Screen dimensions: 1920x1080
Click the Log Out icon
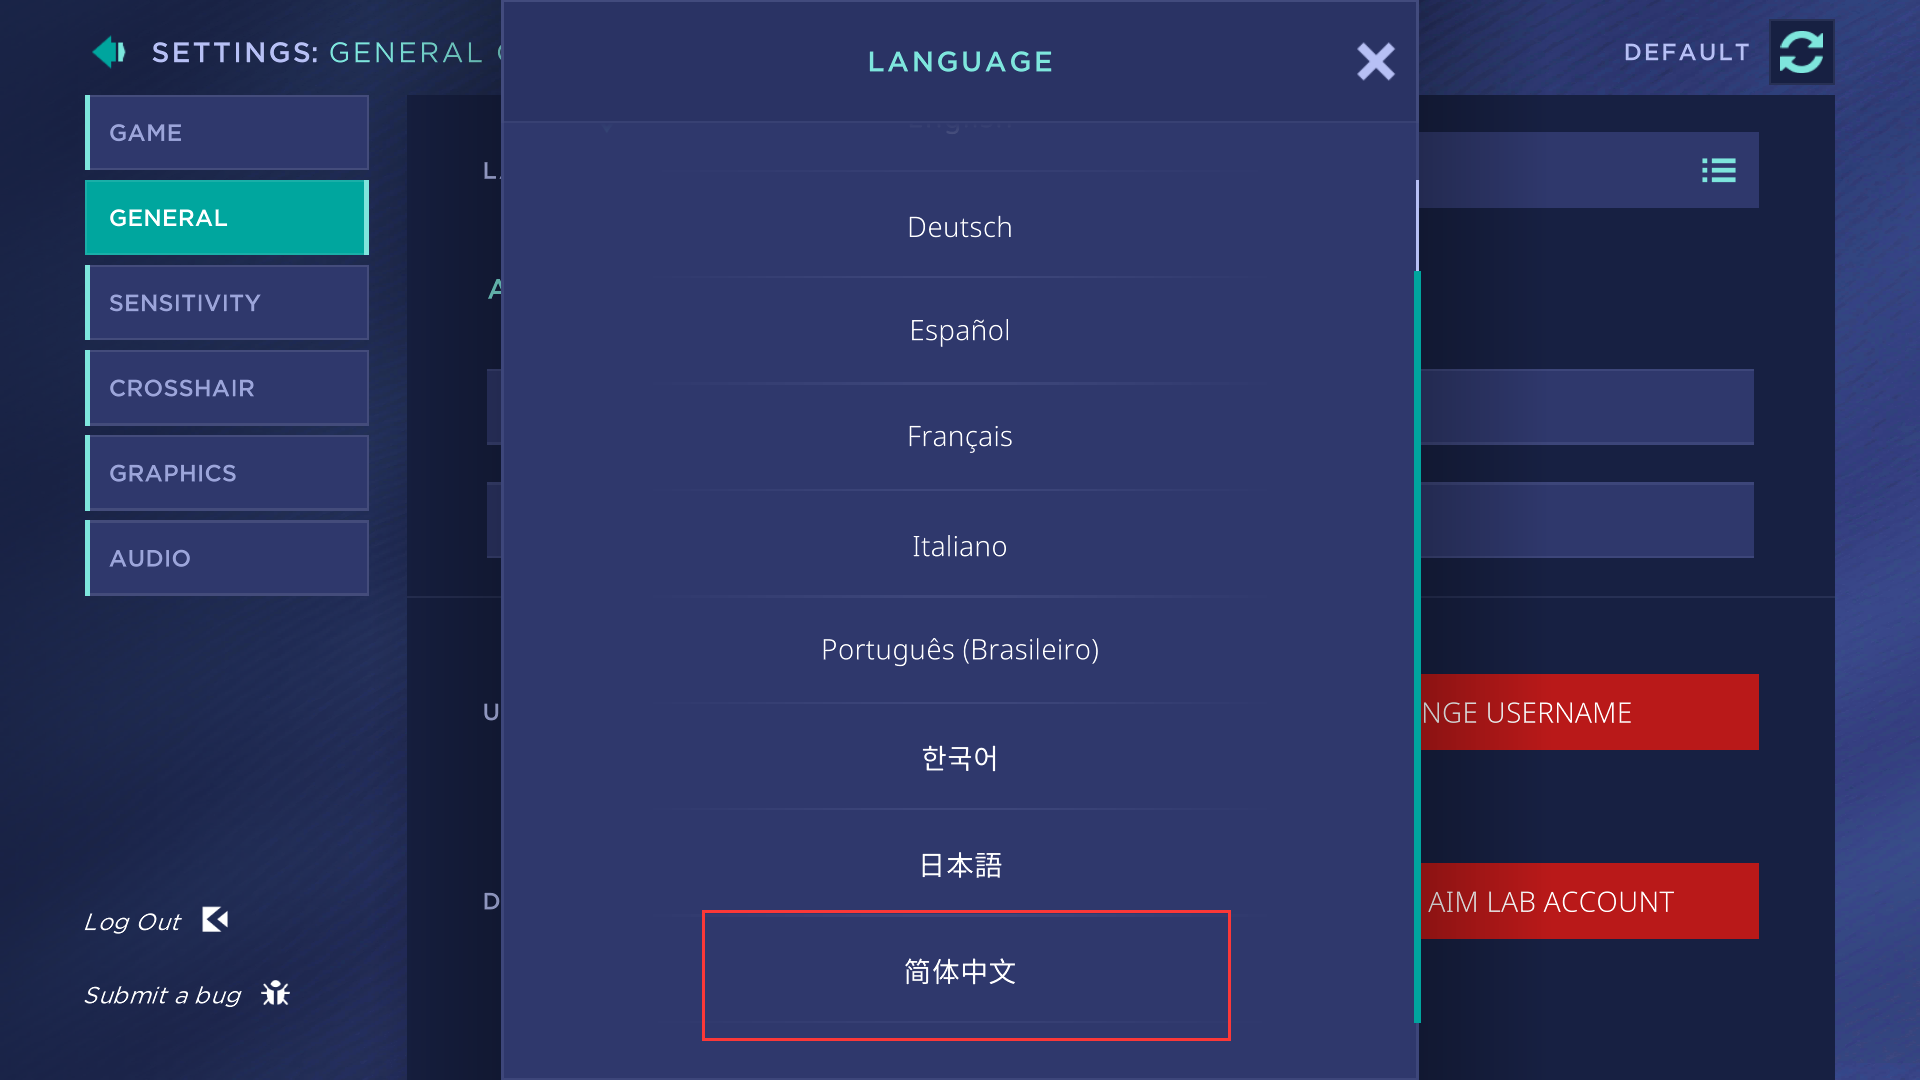pos(215,920)
